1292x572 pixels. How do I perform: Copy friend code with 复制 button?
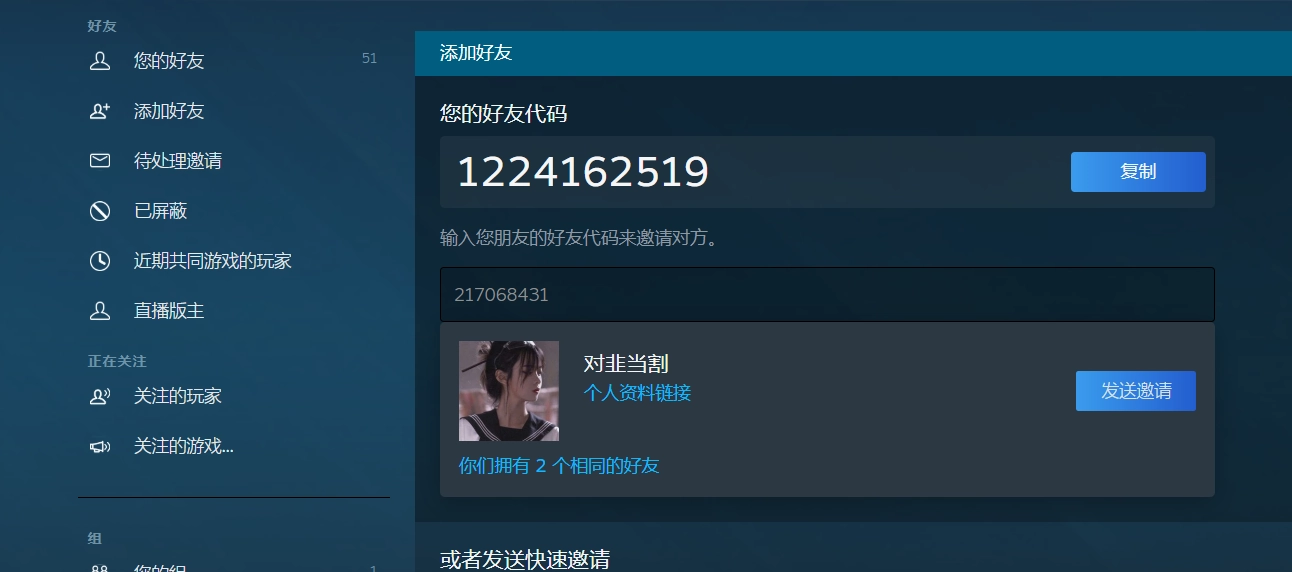click(1138, 172)
